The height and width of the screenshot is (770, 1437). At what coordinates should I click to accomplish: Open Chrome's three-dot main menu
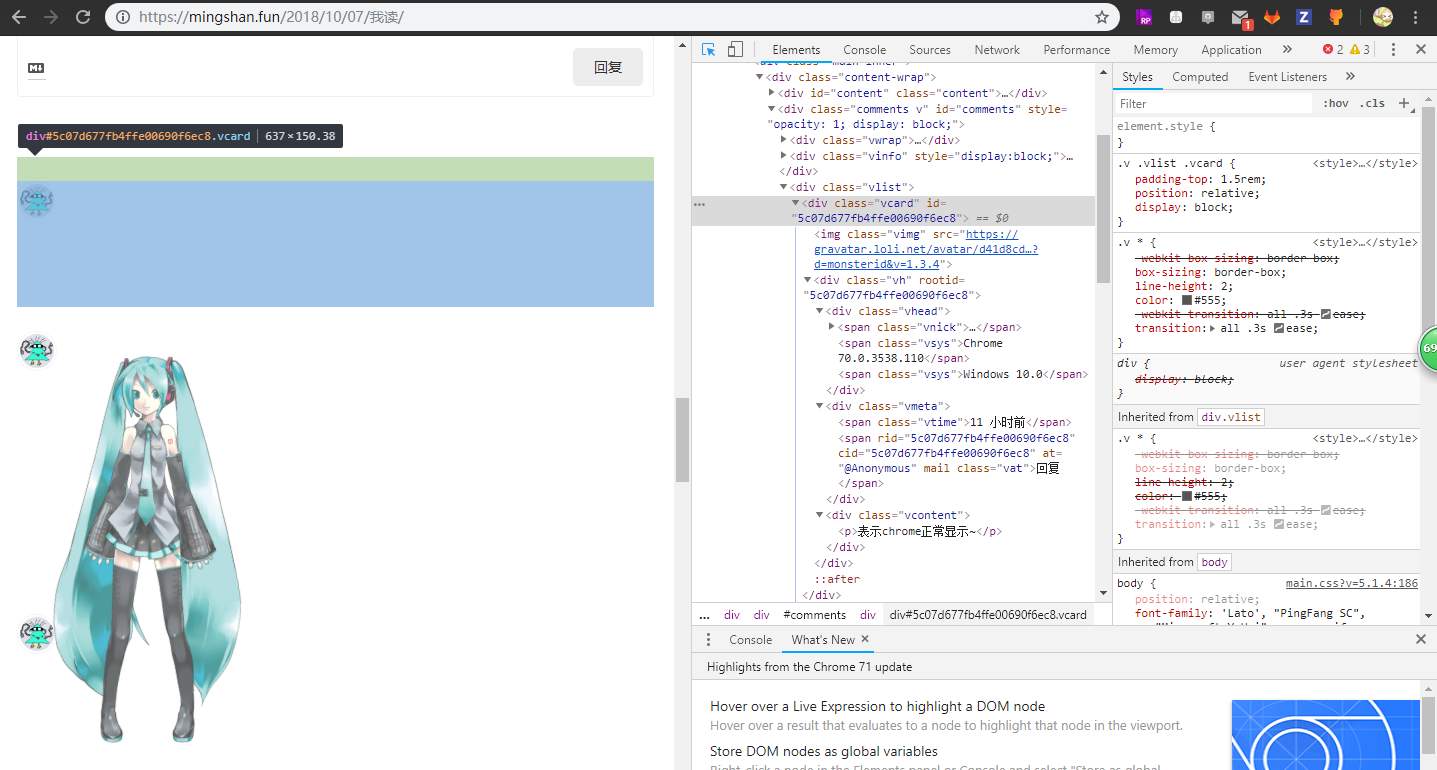click(1416, 17)
